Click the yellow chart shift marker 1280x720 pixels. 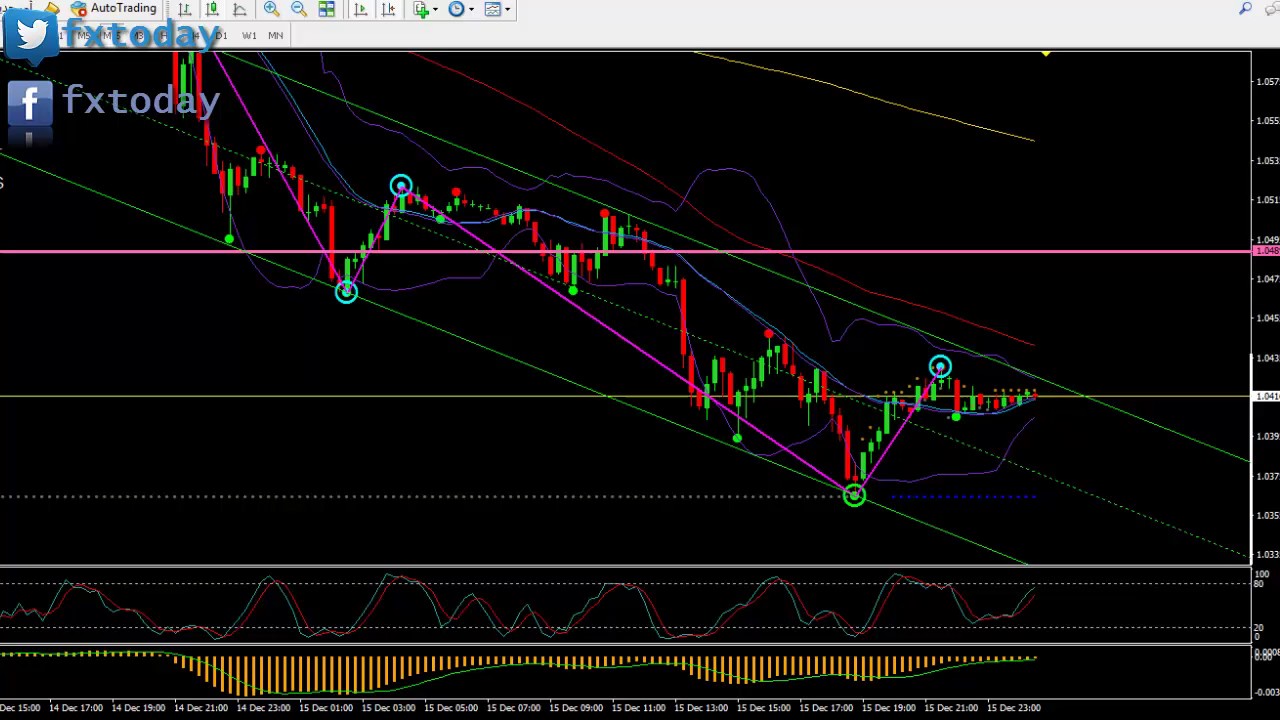(x=1045, y=54)
